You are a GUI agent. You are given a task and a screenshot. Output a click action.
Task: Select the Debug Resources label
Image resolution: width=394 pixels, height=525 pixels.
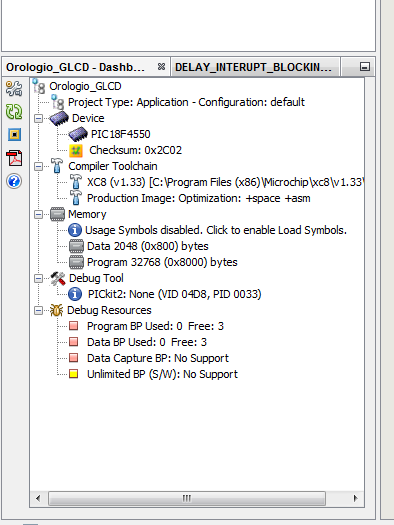(x=109, y=310)
